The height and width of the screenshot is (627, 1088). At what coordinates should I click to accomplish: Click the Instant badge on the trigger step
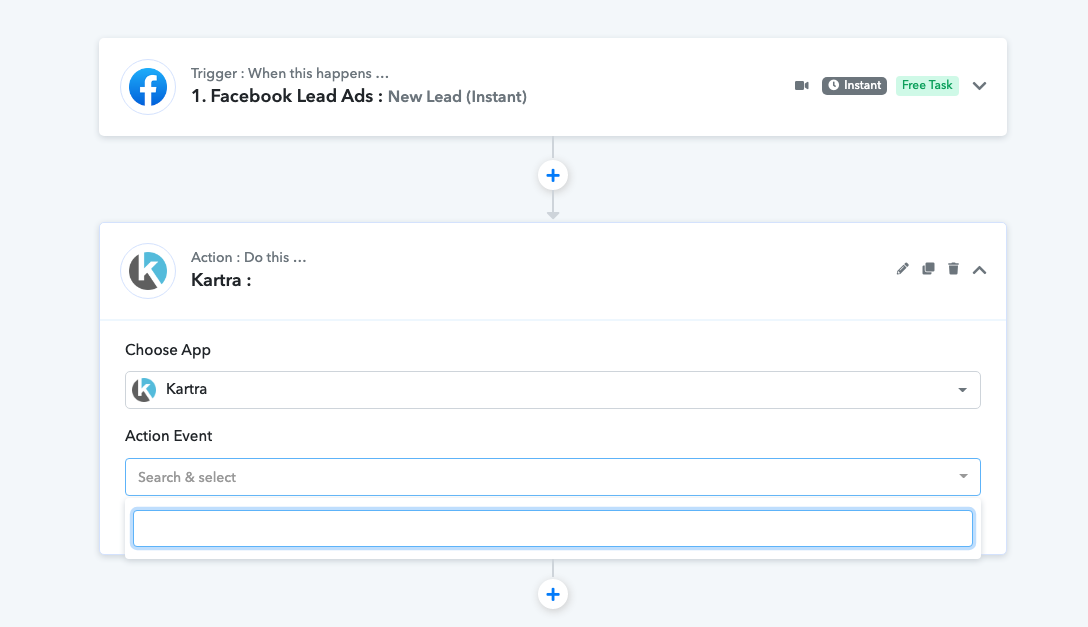click(854, 85)
